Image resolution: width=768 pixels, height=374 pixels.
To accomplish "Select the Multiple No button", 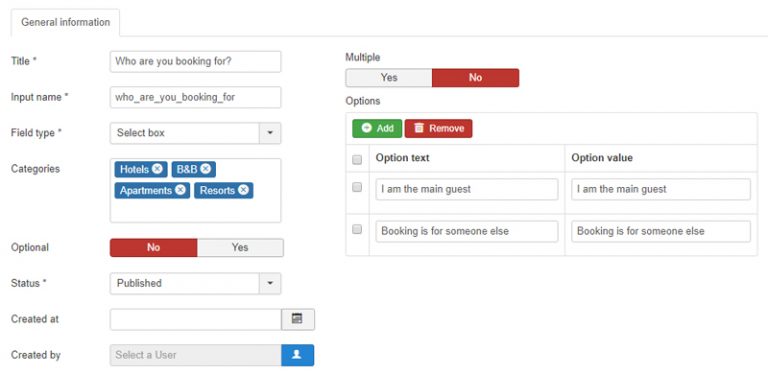I will (x=475, y=78).
